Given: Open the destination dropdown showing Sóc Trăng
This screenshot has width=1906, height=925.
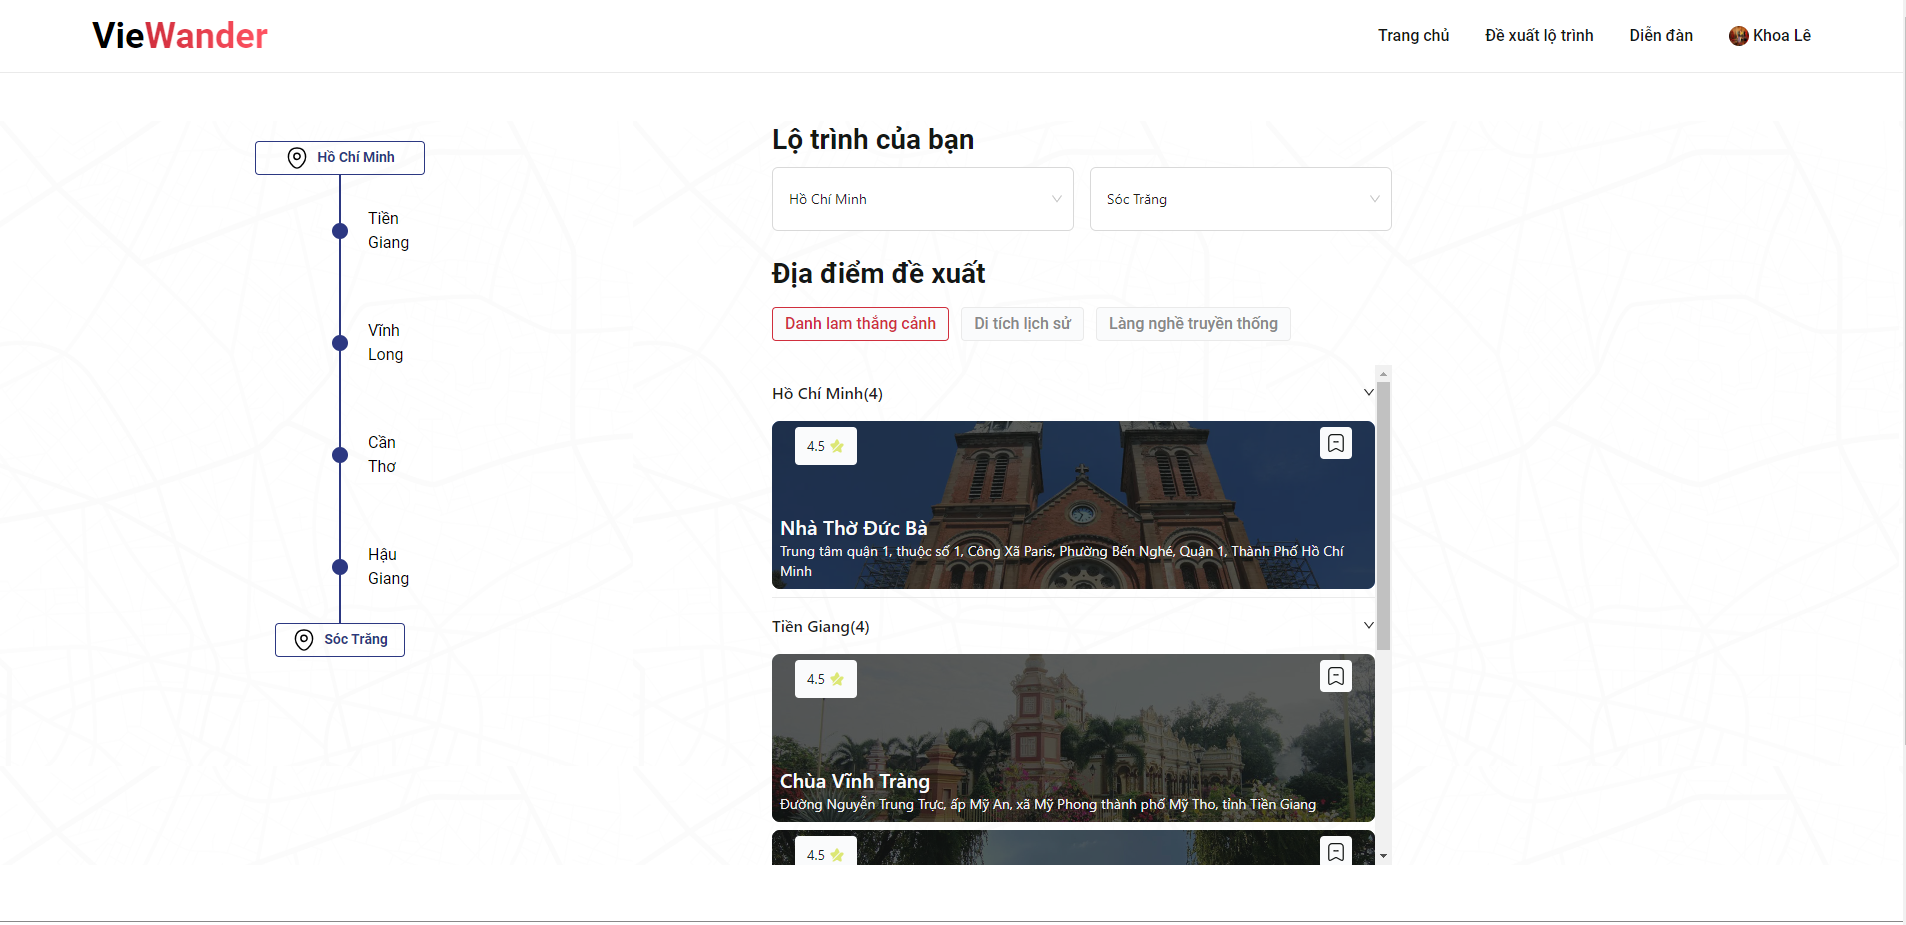Looking at the screenshot, I should pyautogui.click(x=1239, y=198).
